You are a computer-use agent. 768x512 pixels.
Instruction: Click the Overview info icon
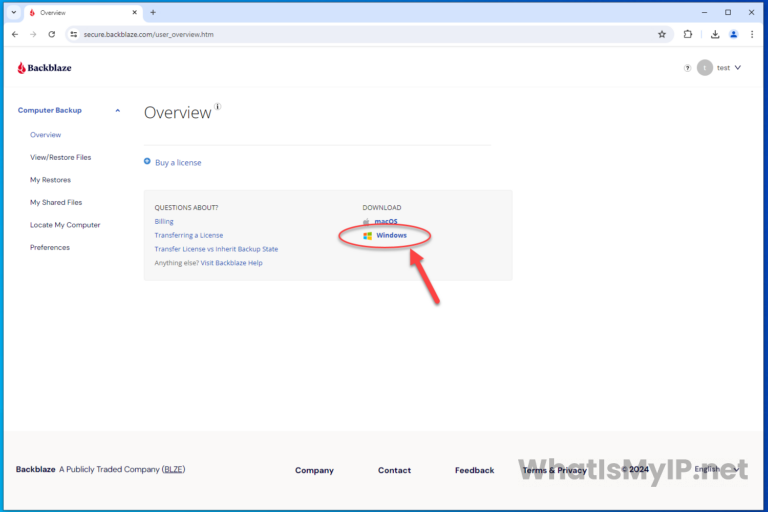(217, 106)
